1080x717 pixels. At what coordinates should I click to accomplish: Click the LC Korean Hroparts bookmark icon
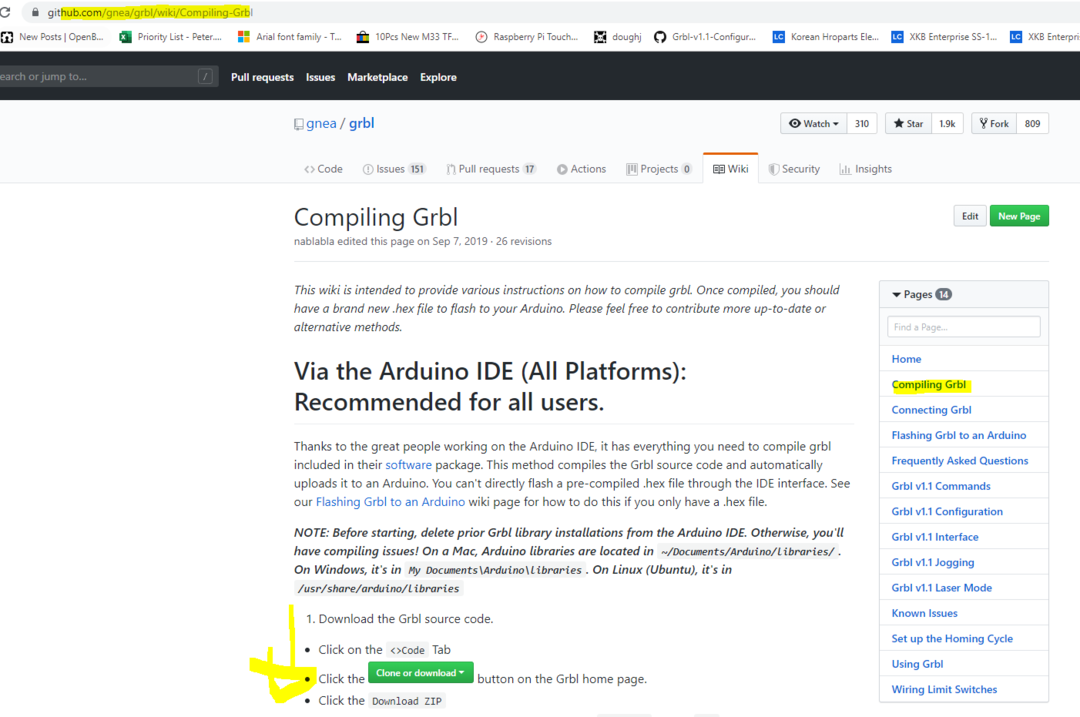pos(778,37)
